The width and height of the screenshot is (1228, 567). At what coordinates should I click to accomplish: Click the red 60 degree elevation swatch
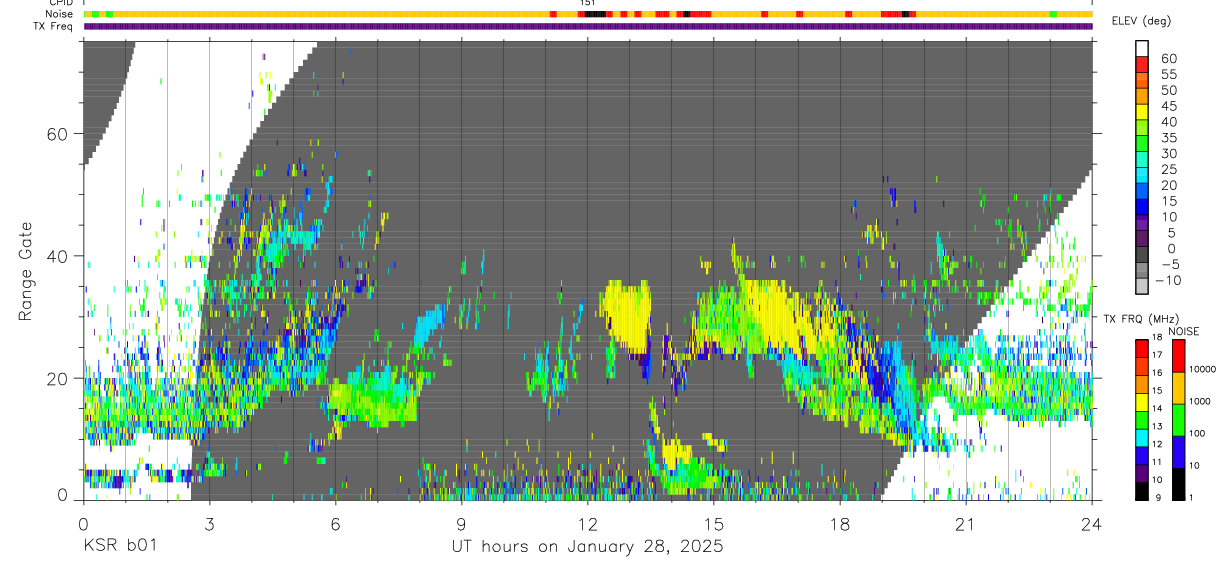tap(1143, 65)
